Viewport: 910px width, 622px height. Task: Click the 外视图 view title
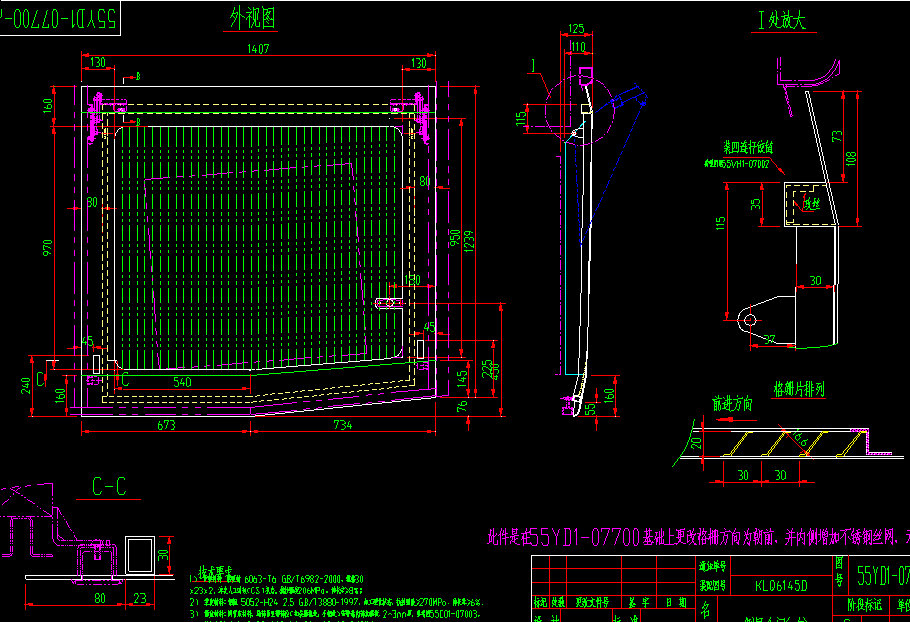[x=252, y=17]
